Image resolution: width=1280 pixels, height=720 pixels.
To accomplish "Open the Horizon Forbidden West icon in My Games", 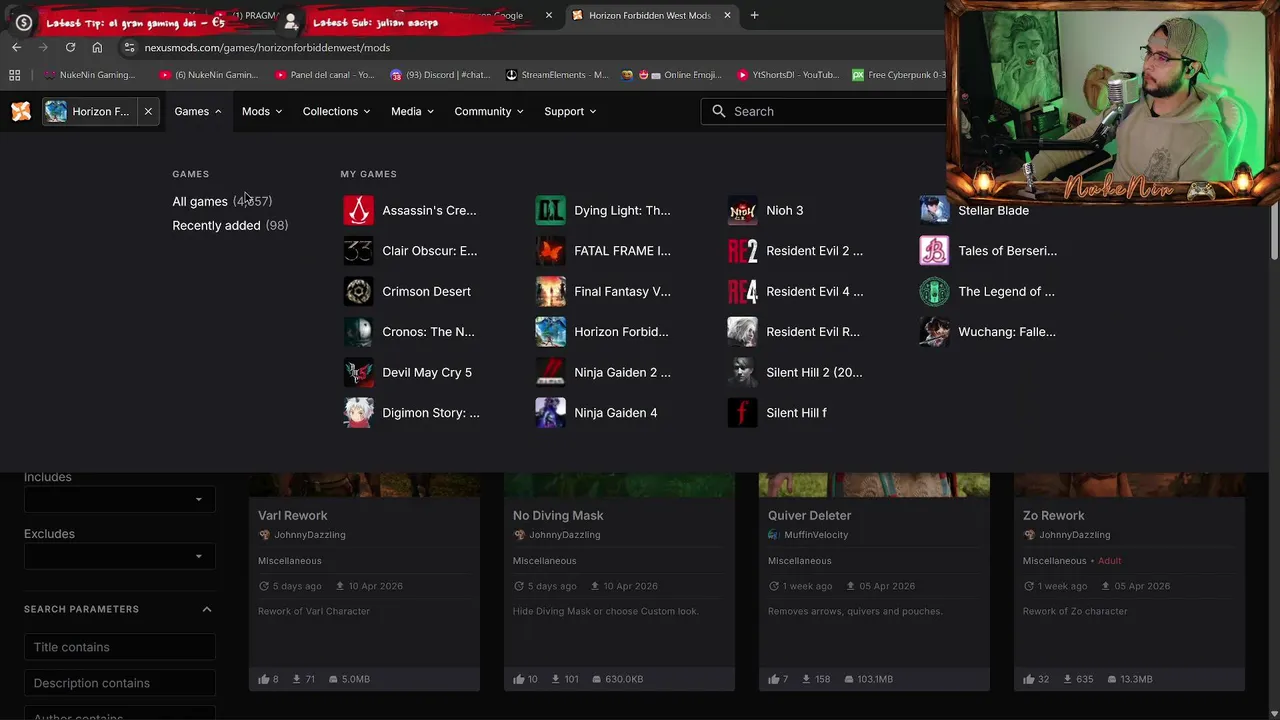I will click(550, 332).
